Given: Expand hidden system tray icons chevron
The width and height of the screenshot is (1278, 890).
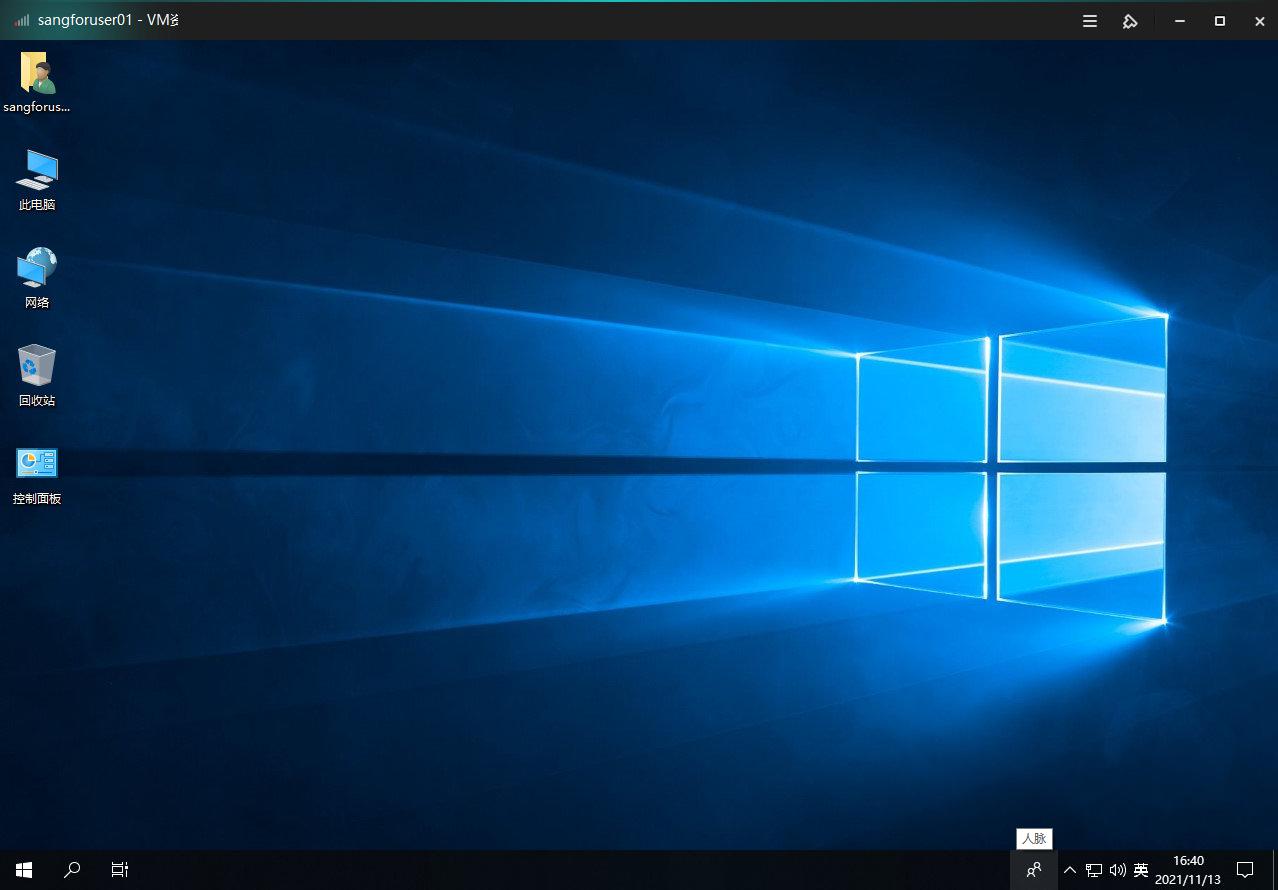Looking at the screenshot, I should 1070,870.
